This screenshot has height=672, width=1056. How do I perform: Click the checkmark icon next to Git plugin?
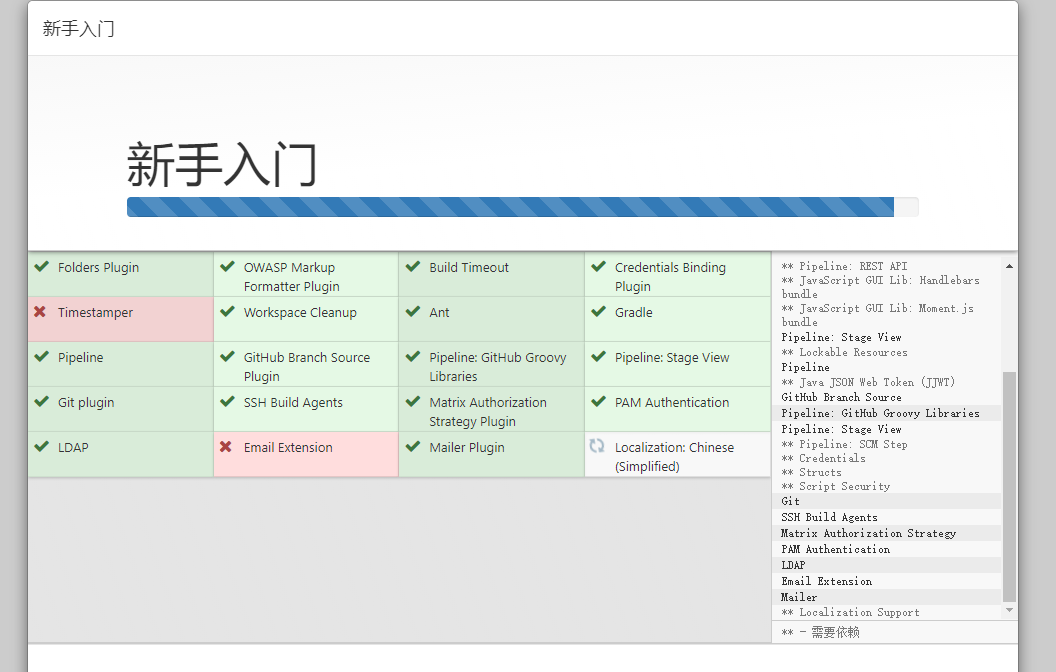click(42, 402)
